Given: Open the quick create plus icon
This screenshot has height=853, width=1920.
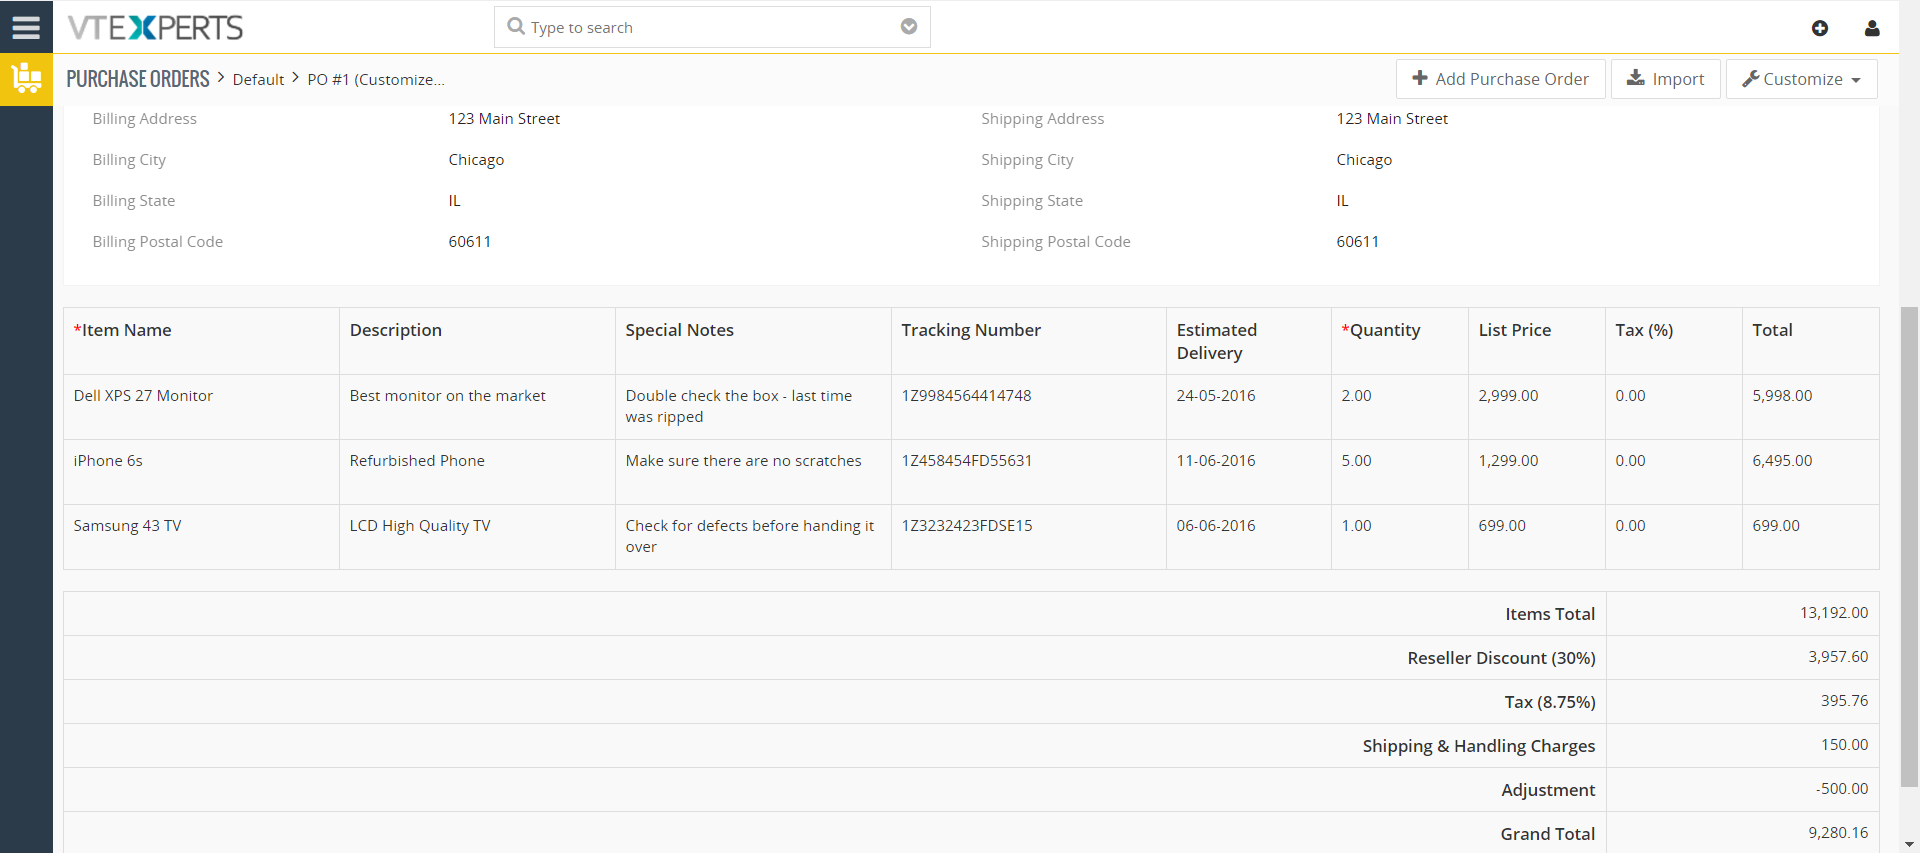Looking at the screenshot, I should tap(1820, 28).
